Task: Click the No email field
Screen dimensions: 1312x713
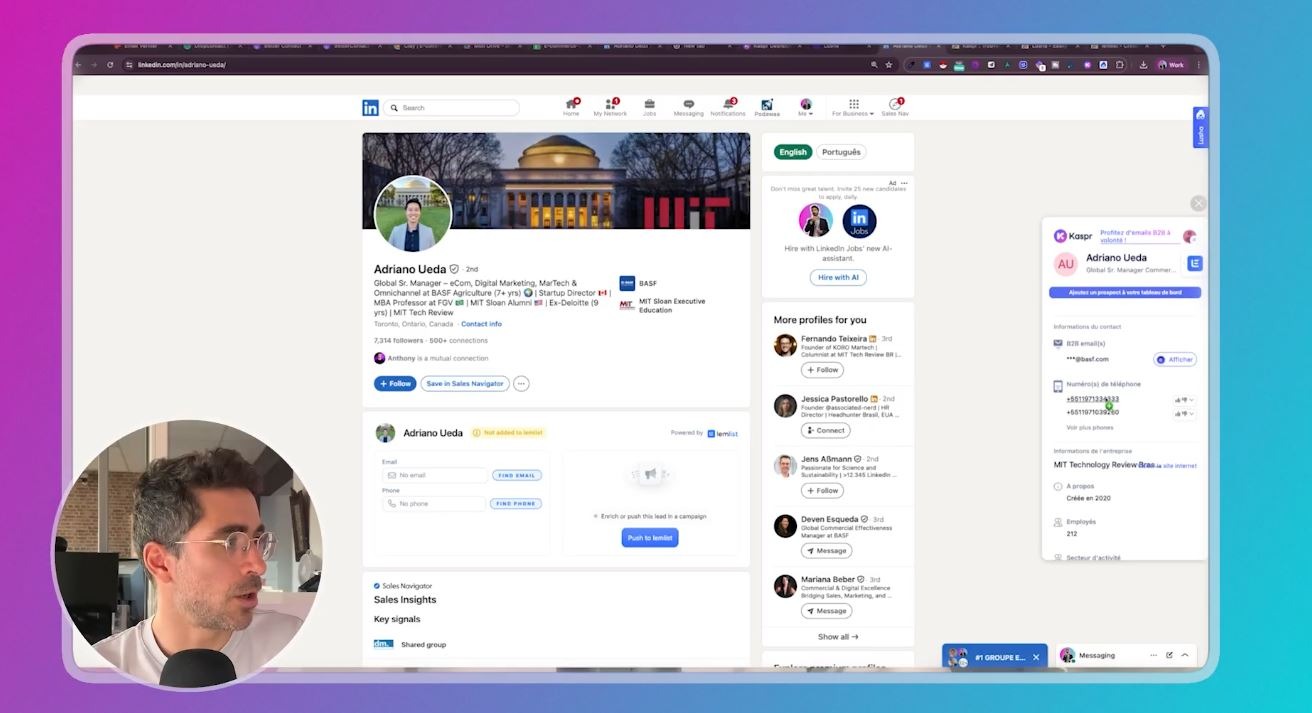Action: 435,475
